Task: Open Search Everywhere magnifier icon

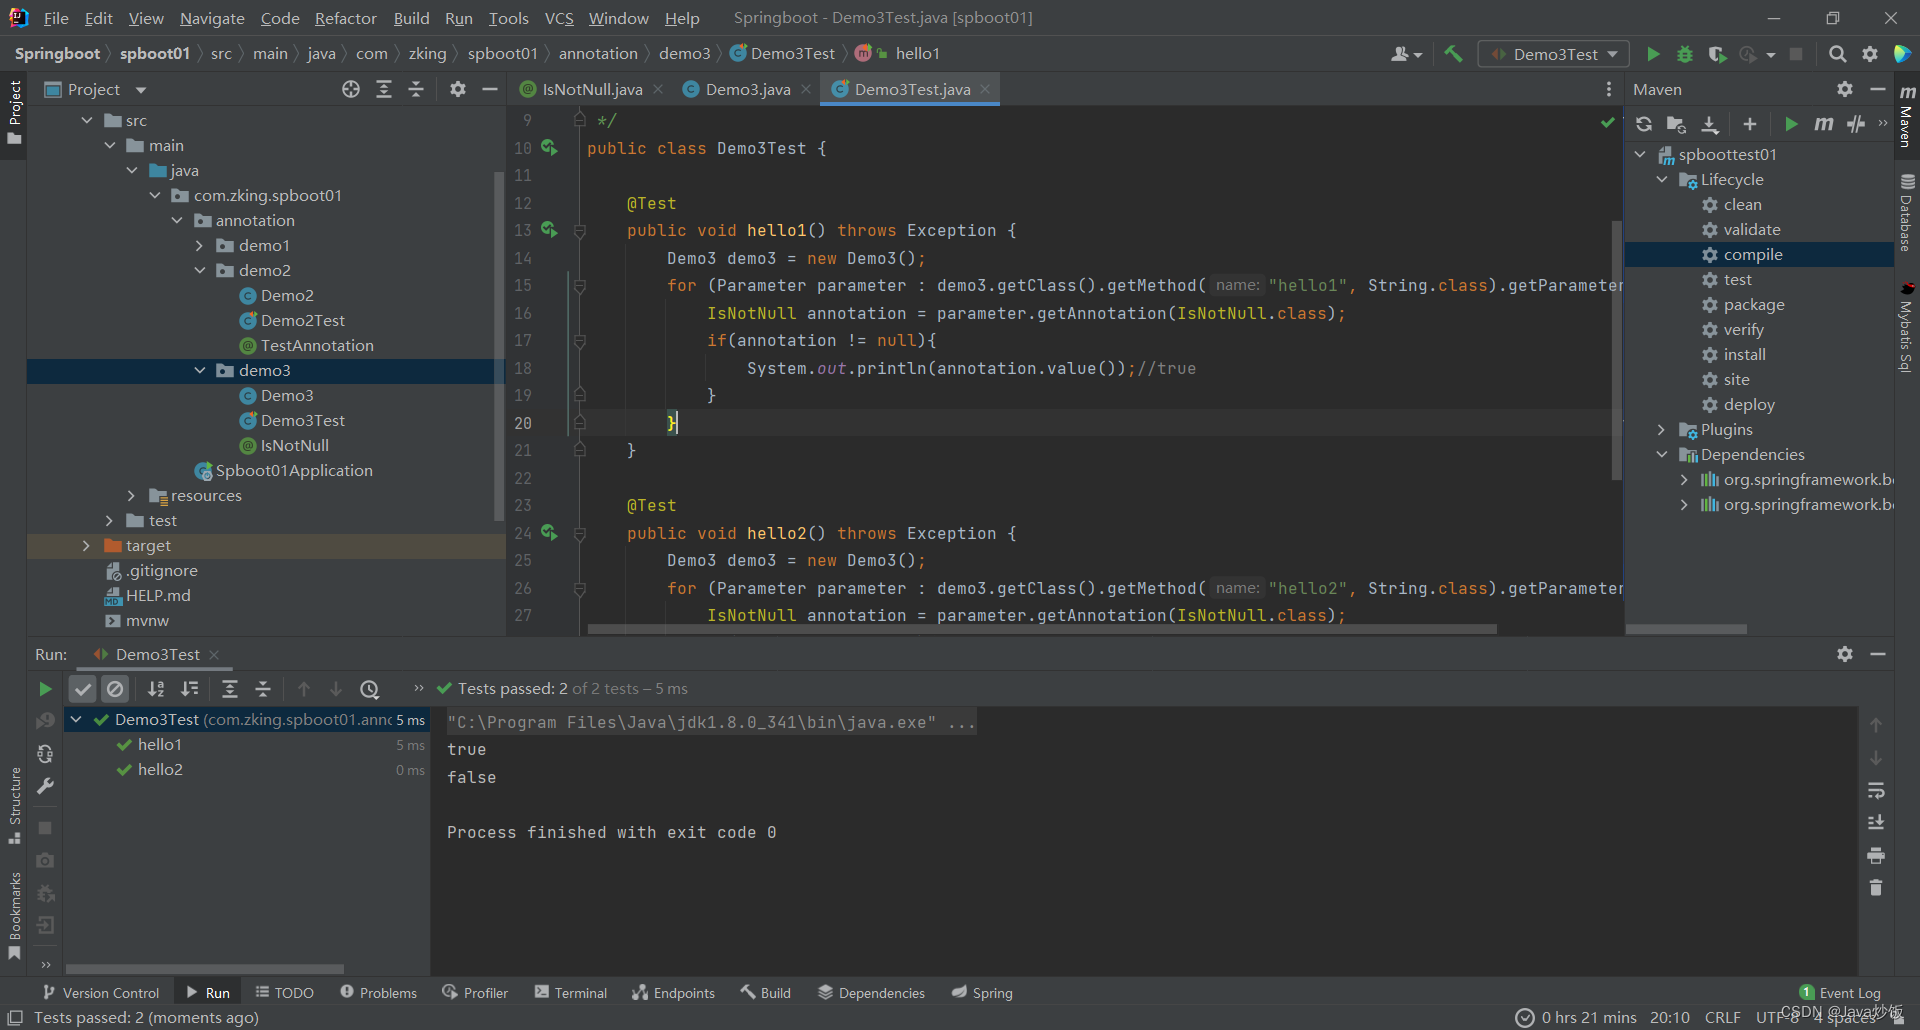Action: click(x=1837, y=54)
